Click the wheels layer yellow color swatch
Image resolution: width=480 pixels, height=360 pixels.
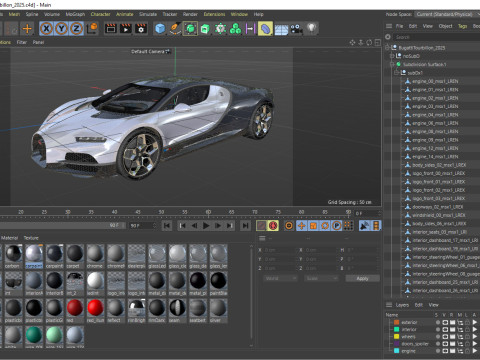[396, 337]
